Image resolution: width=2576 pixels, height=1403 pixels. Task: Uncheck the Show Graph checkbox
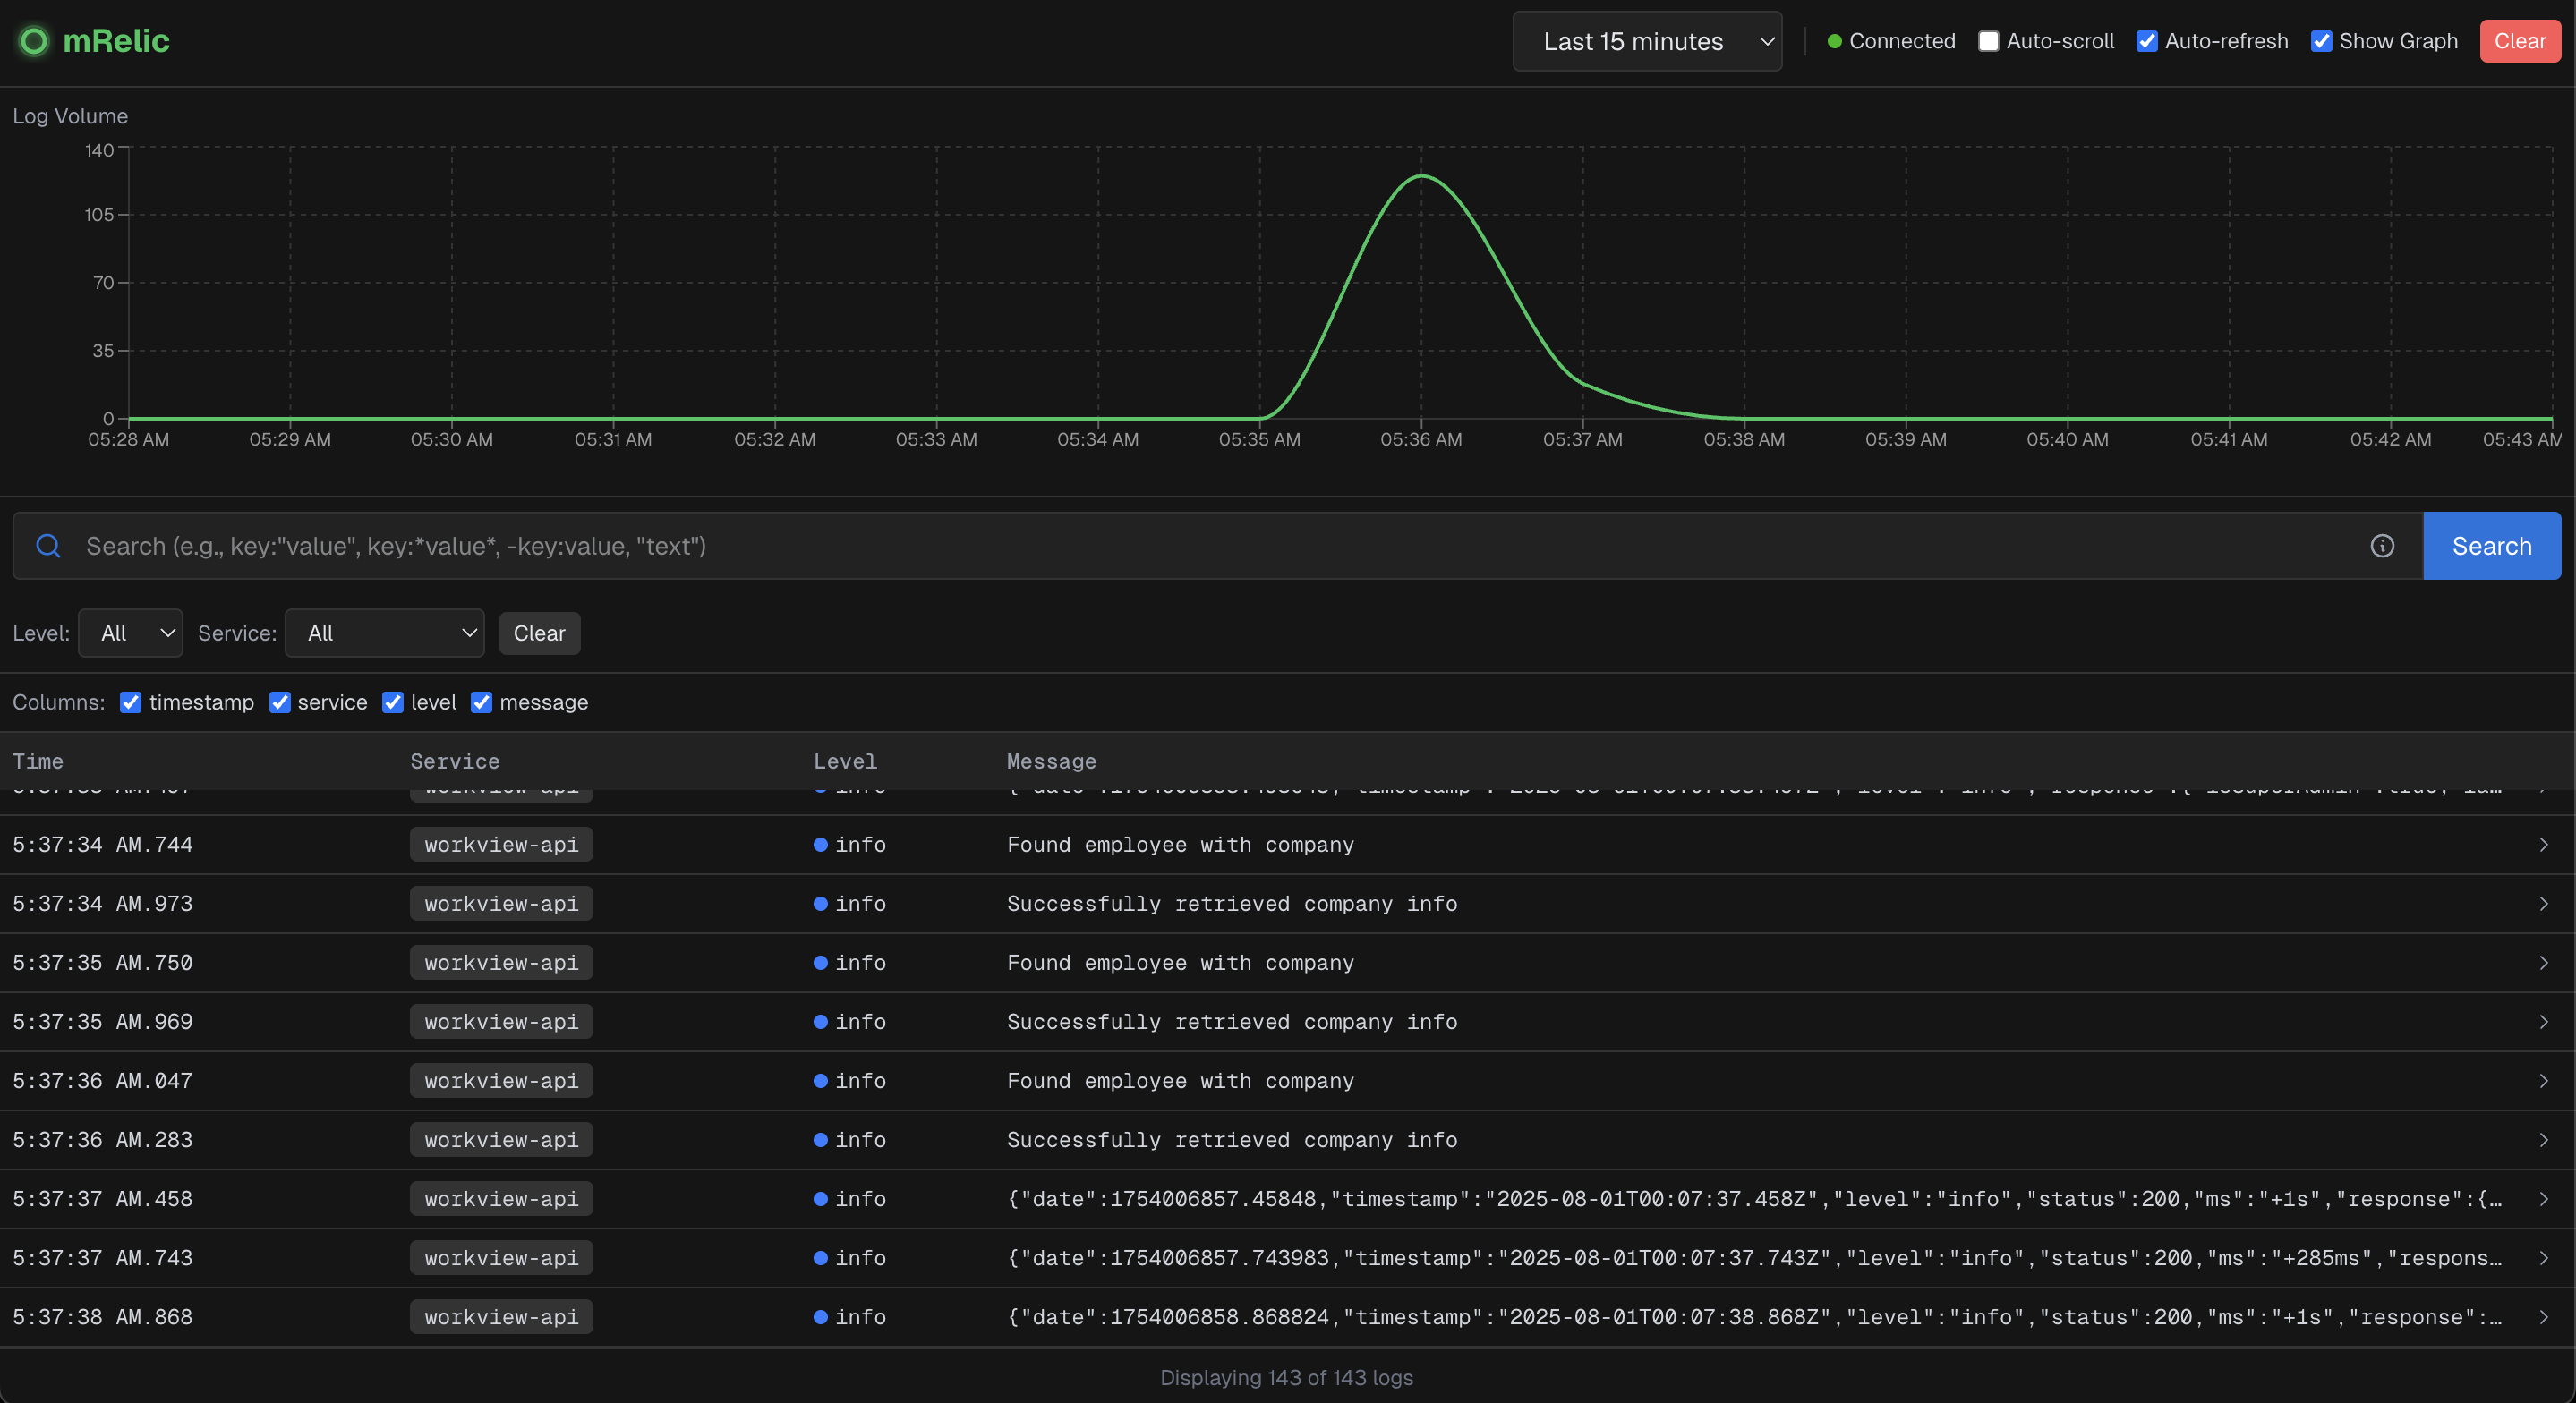pyautogui.click(x=2321, y=41)
